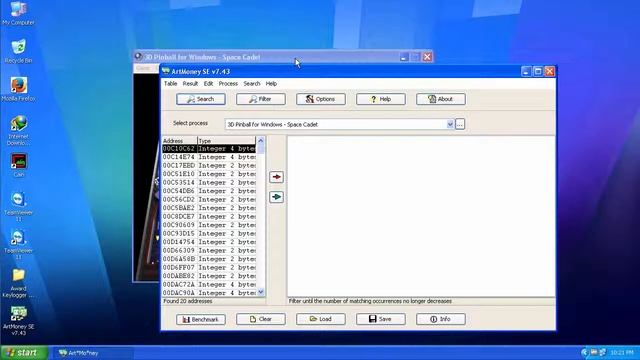Click the green arrow transfer-all button
This screenshot has height=360, width=640.
click(x=276, y=197)
